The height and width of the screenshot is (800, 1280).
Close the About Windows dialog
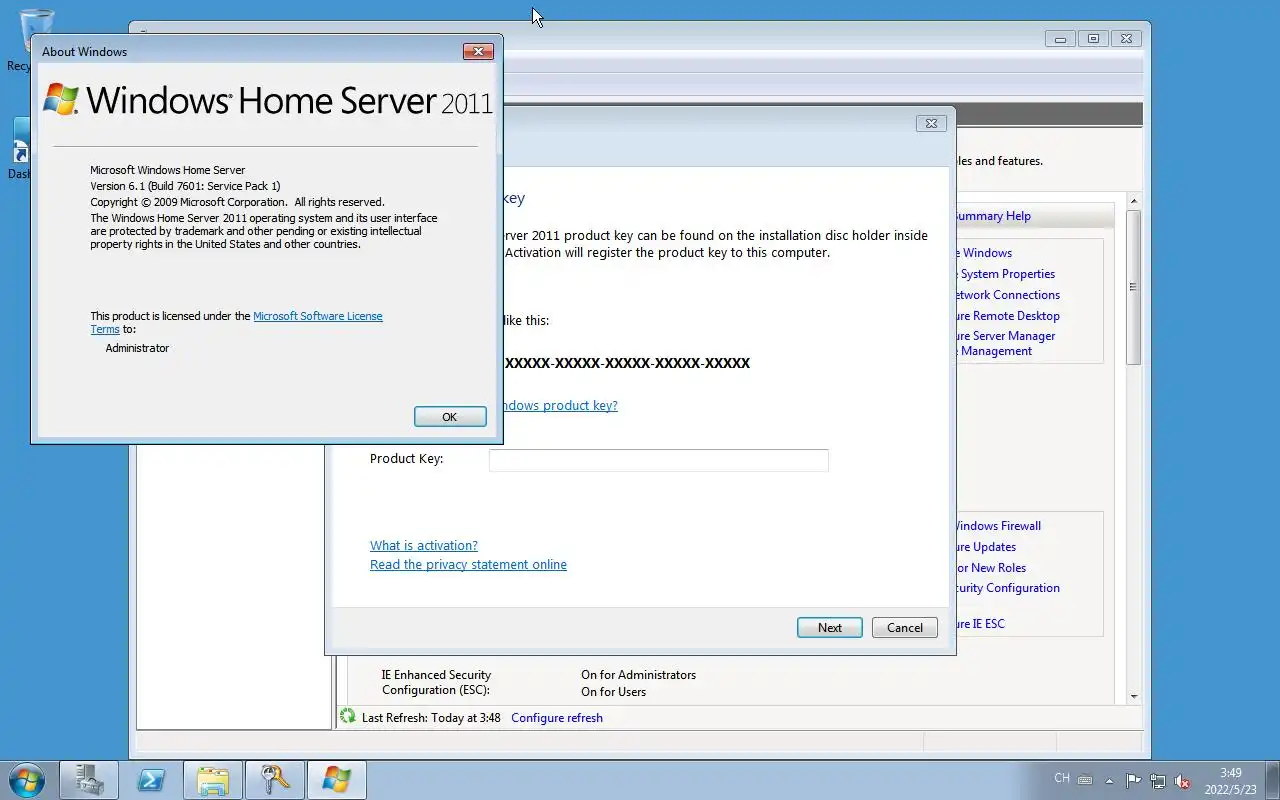pos(478,51)
